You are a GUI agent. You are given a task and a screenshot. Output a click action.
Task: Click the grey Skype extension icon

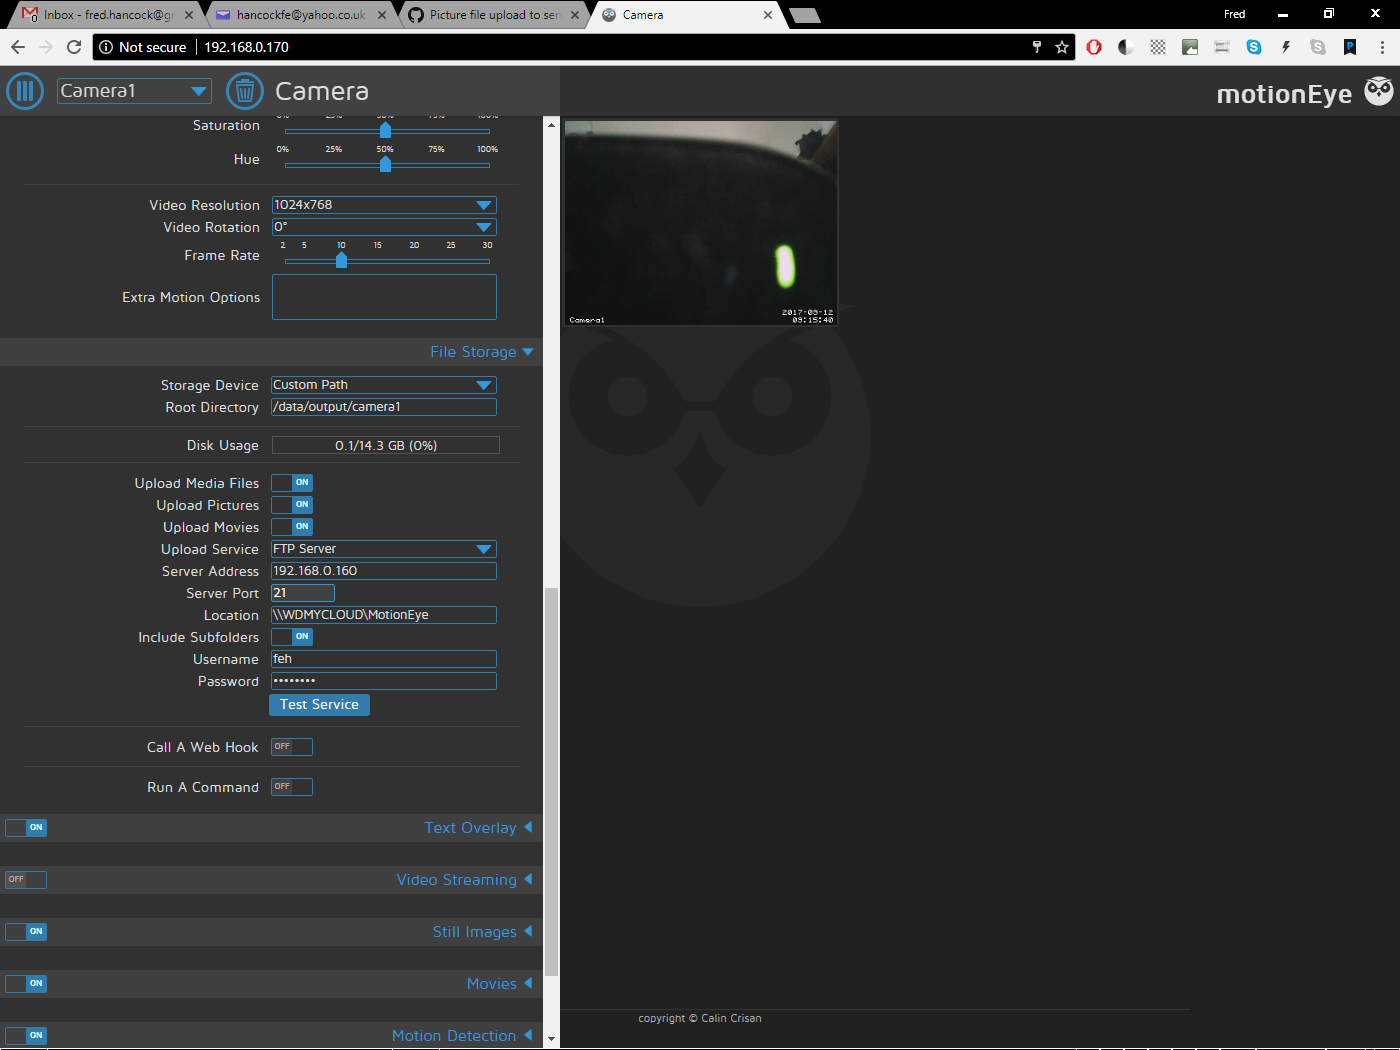(x=1318, y=47)
